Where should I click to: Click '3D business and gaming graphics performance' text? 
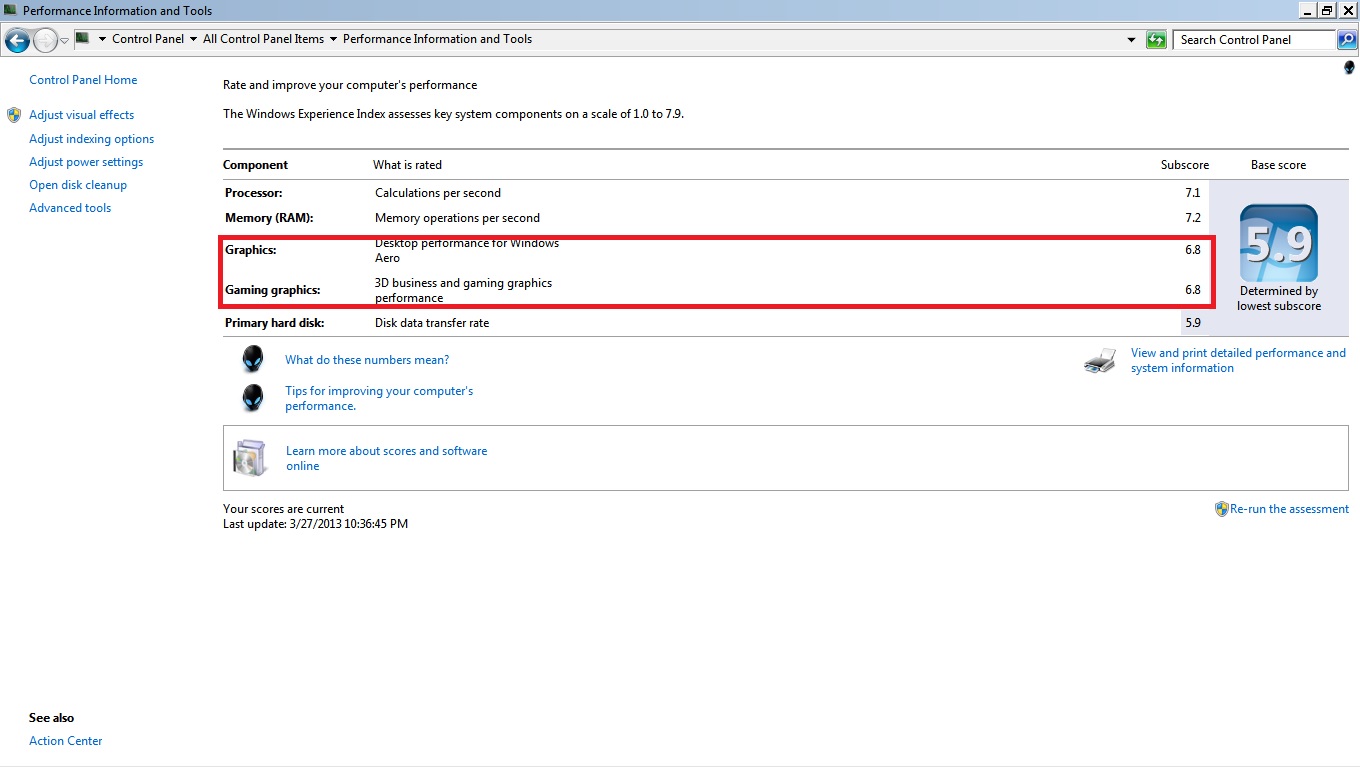pos(463,290)
